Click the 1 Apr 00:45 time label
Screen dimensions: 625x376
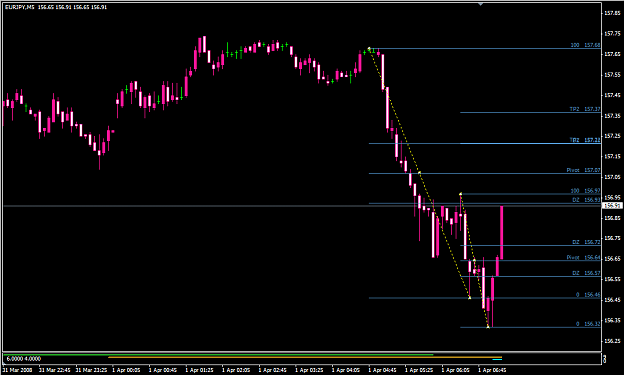pos(163,370)
